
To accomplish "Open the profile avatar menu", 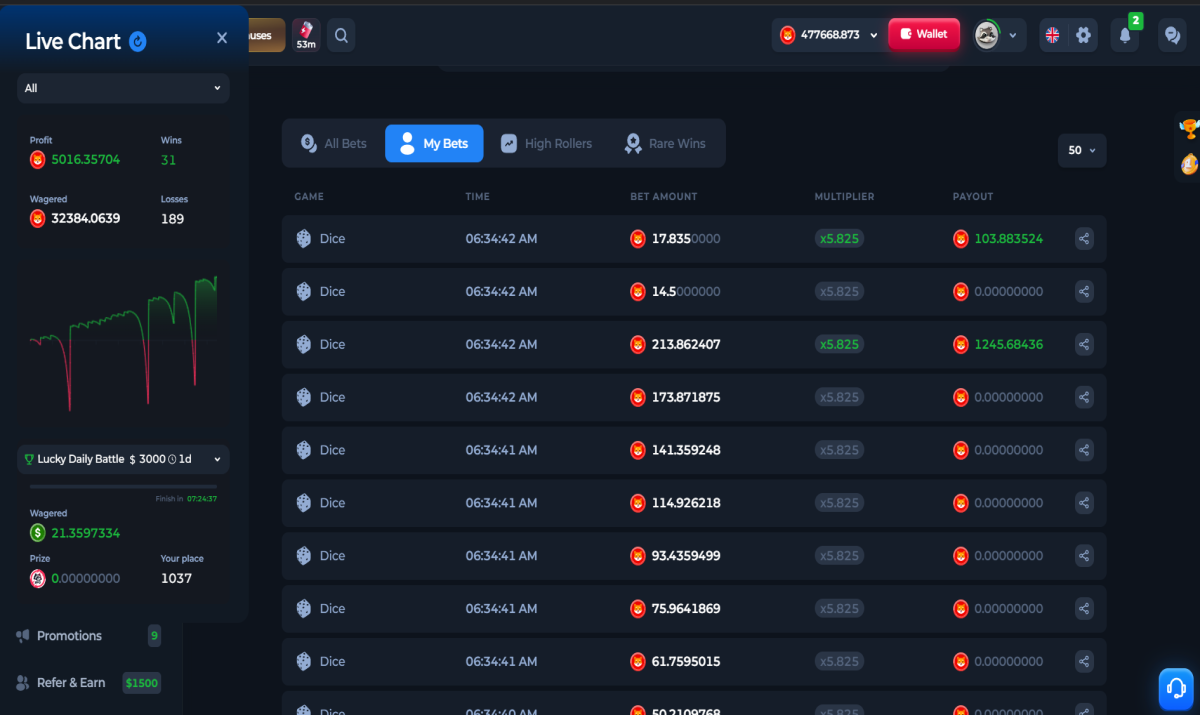I will pyautogui.click(x=999, y=35).
